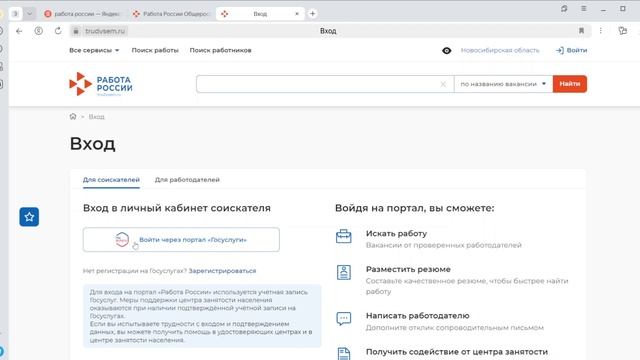
Task: Select the "Для работодателей" tab
Action: pos(187,180)
